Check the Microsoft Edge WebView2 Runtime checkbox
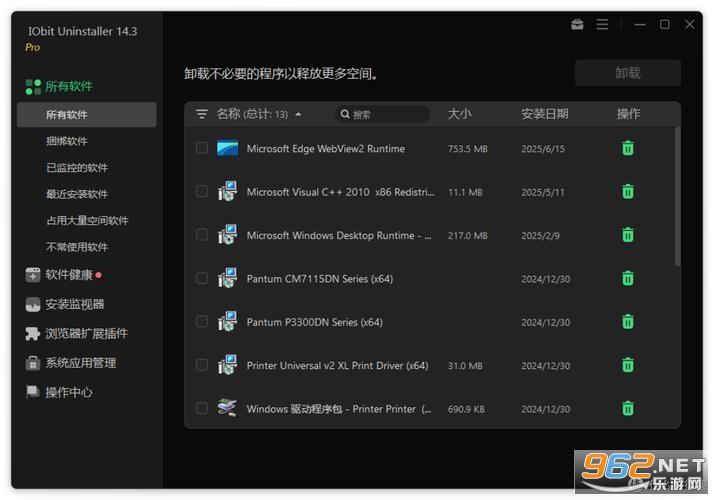The width and height of the screenshot is (714, 500). point(202,148)
